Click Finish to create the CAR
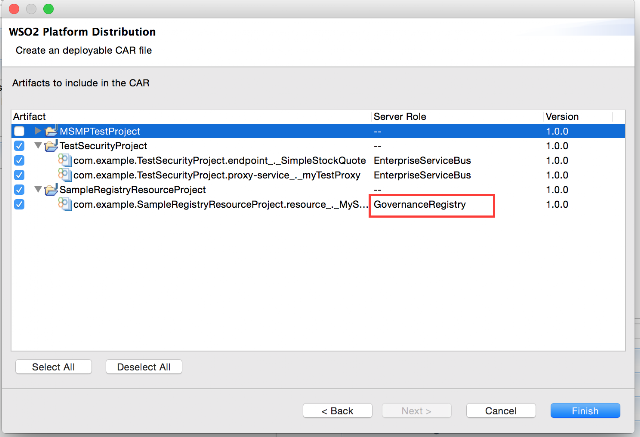Image resolution: width=640 pixels, height=437 pixels. pos(585,410)
